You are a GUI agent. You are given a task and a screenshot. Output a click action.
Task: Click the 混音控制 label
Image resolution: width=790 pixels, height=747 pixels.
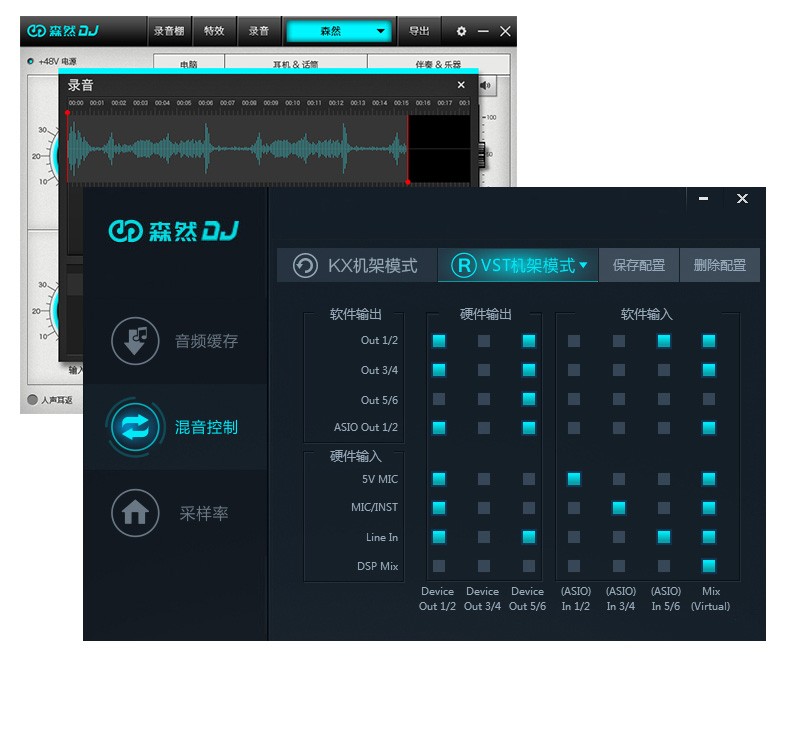click(x=206, y=427)
